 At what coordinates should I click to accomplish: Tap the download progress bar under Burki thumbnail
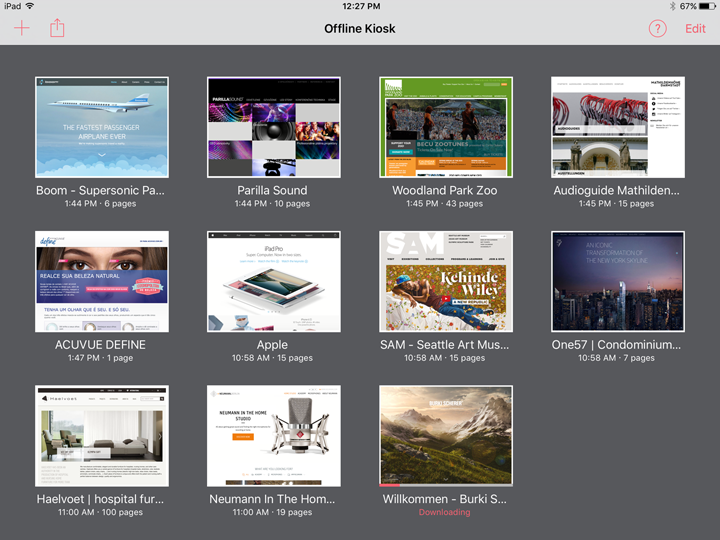click(446, 485)
